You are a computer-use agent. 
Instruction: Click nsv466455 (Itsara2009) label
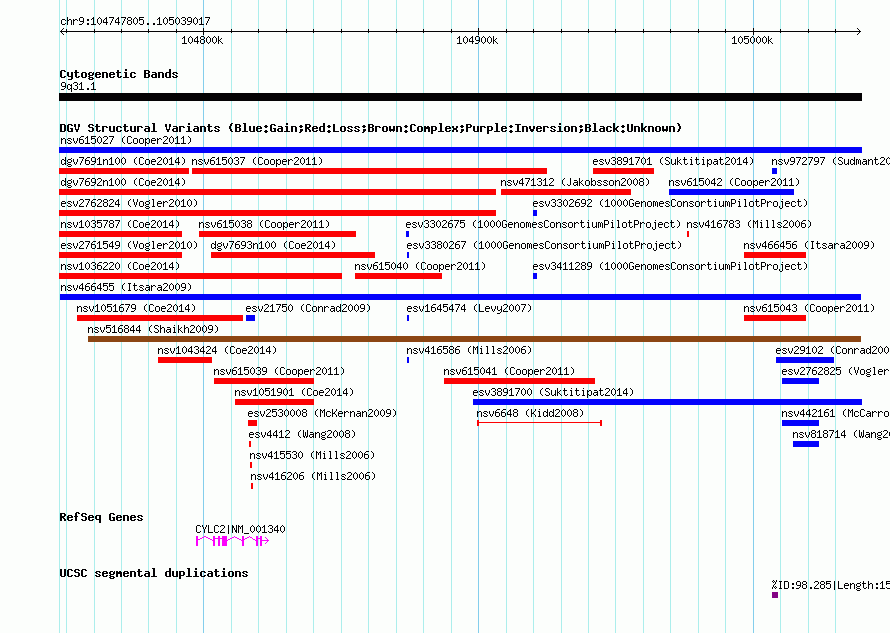point(126,287)
